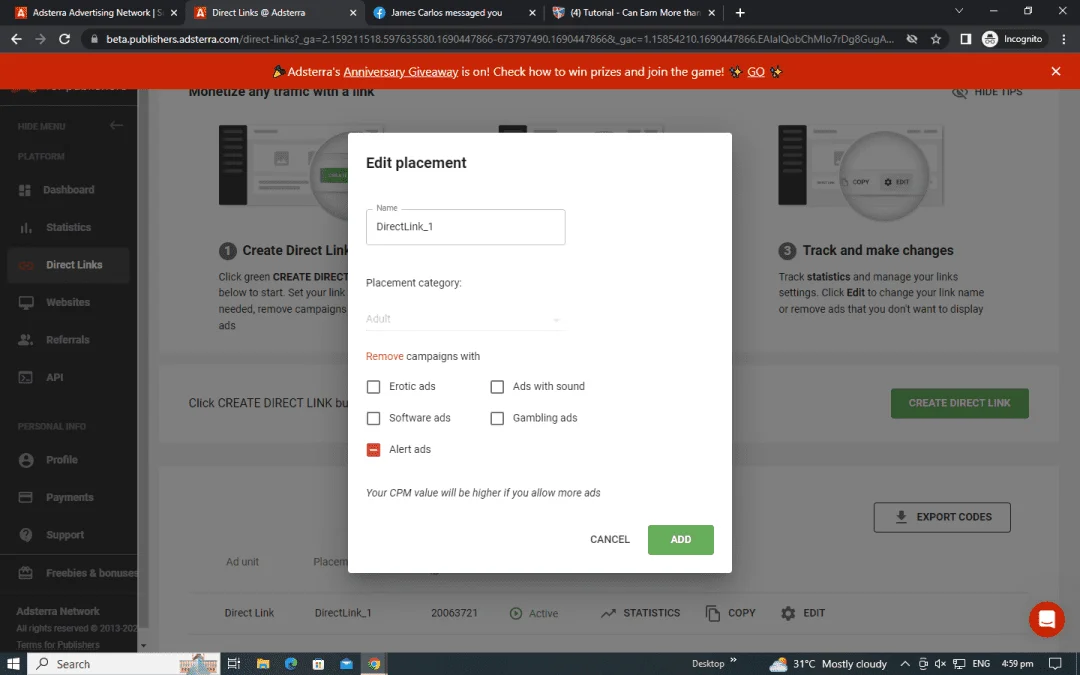Close the anniversary giveaway banner
This screenshot has width=1080, height=675.
(1056, 71)
